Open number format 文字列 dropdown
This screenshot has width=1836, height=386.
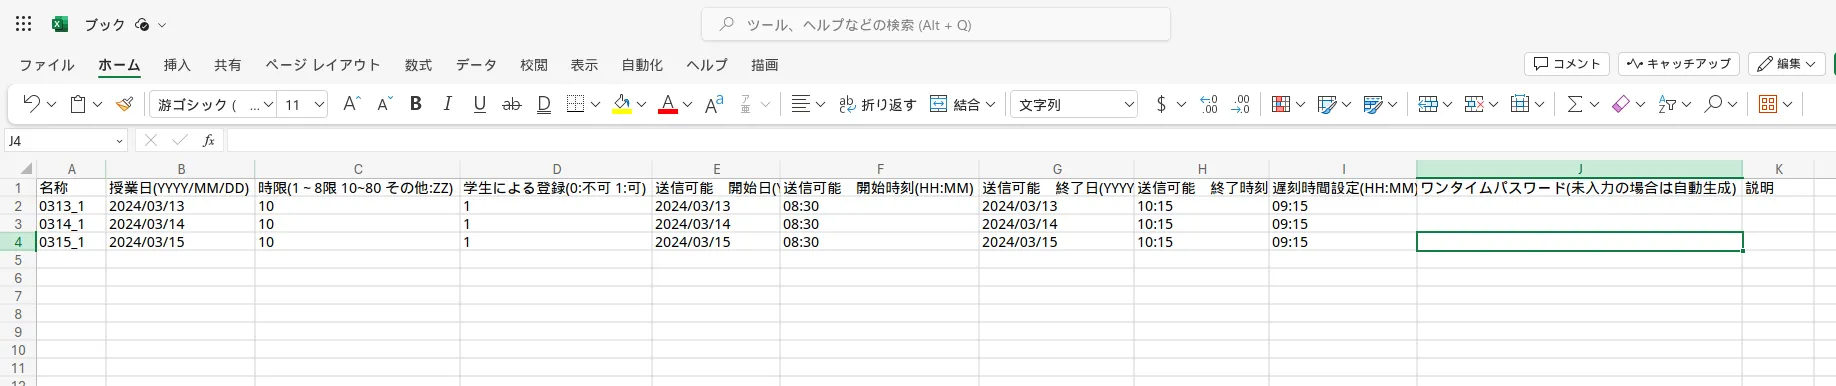(x=1074, y=104)
